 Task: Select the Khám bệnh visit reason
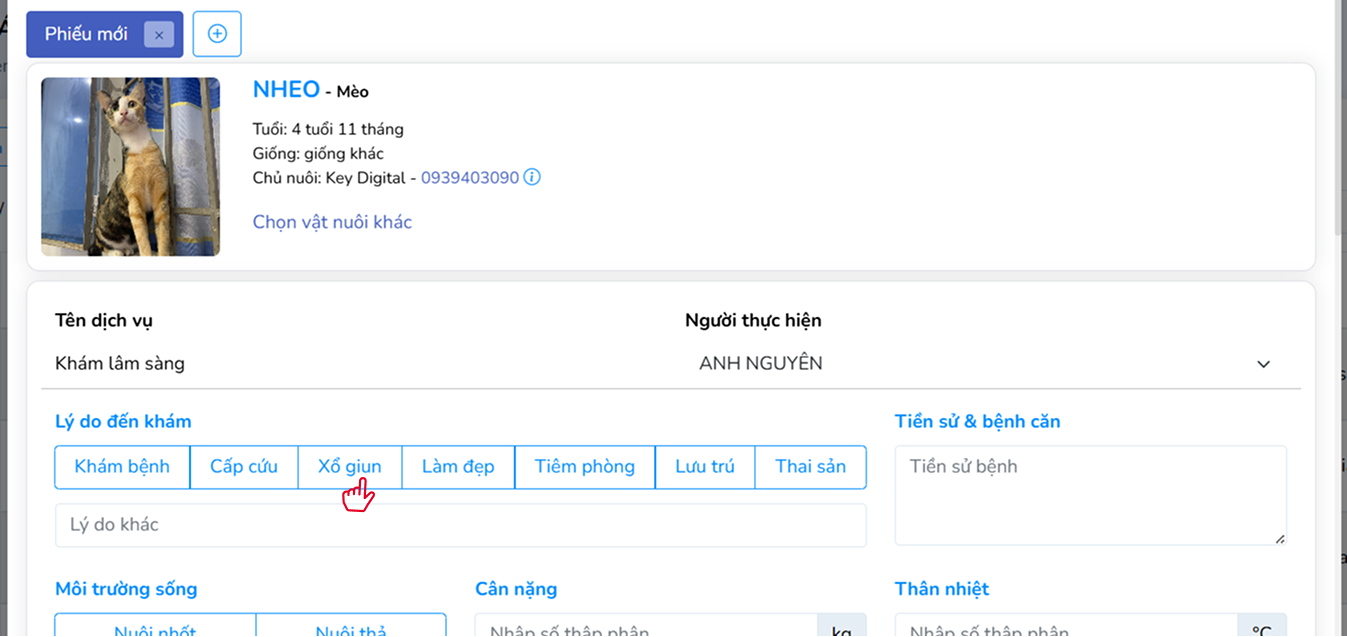click(x=121, y=466)
